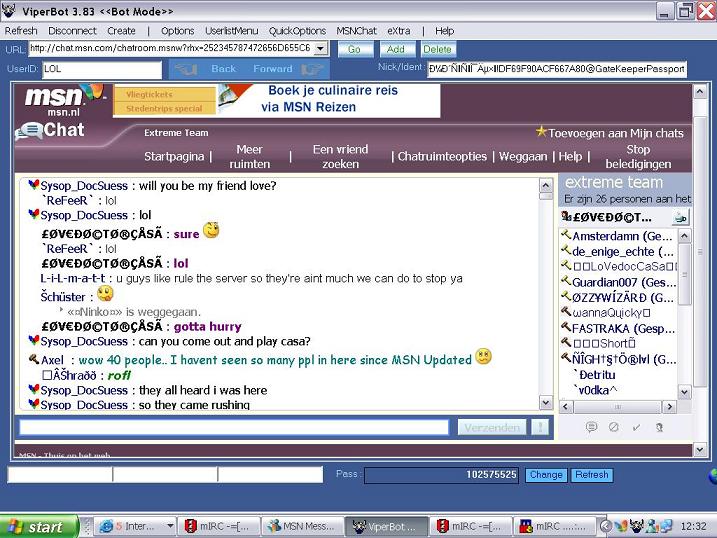Open the Stedentrips special ad link

[164, 109]
